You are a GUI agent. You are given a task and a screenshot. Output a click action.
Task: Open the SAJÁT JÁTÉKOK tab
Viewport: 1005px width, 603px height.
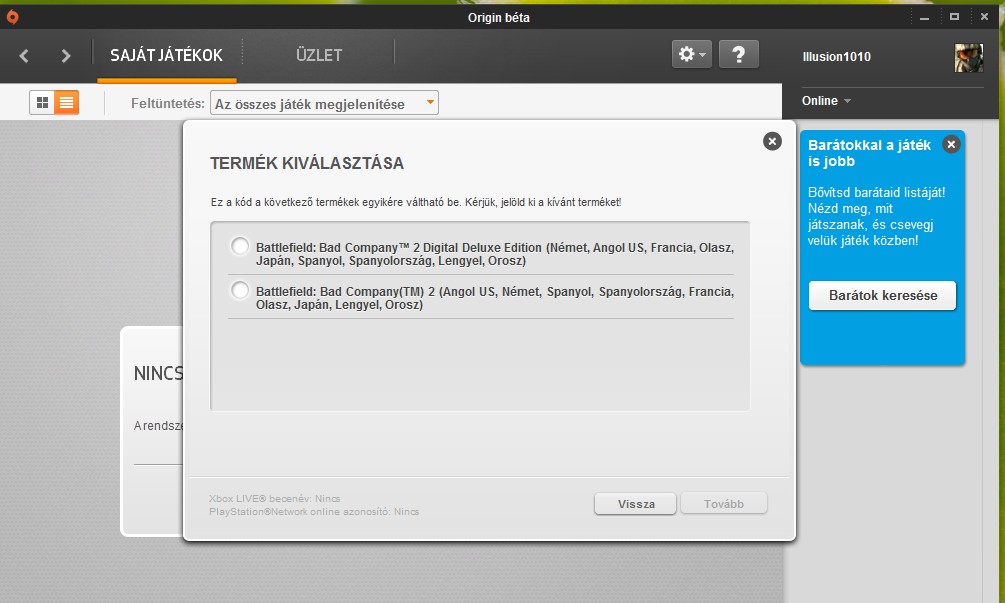coord(167,56)
